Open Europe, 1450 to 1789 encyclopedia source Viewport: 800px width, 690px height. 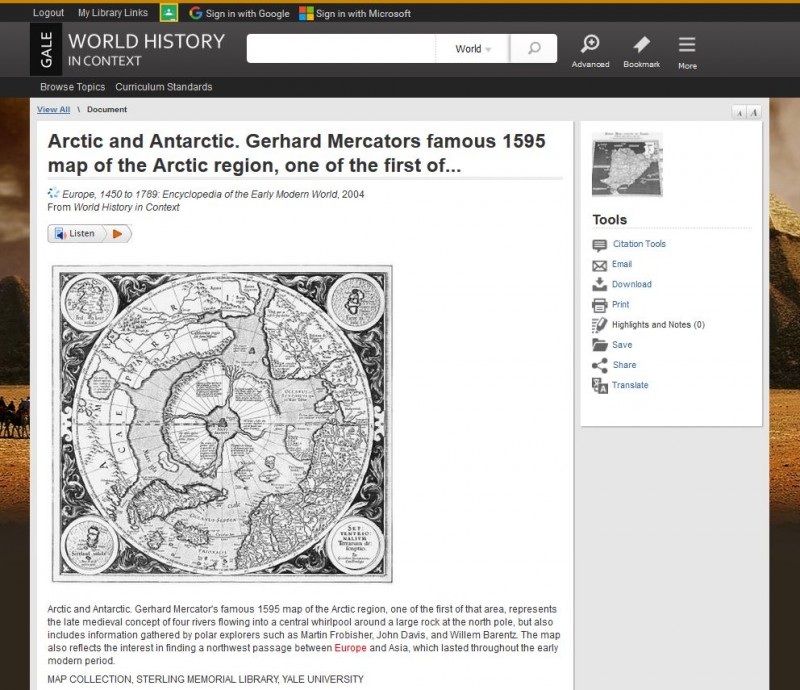click(199, 194)
